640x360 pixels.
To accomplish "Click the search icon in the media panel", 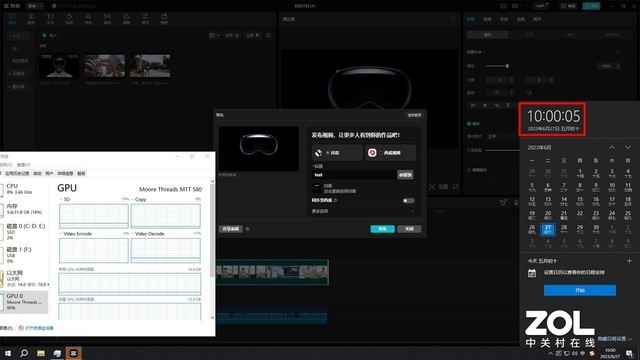I will pyautogui.click(x=268, y=36).
